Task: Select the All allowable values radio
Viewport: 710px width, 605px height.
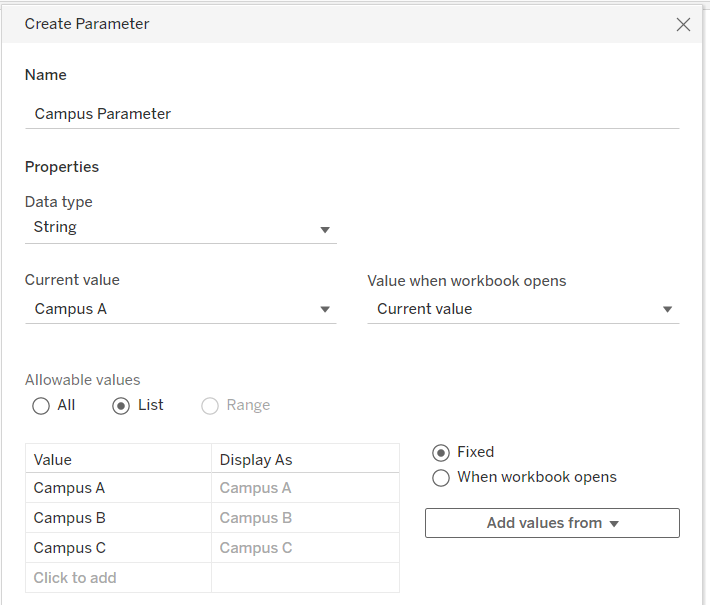Action: coord(41,406)
